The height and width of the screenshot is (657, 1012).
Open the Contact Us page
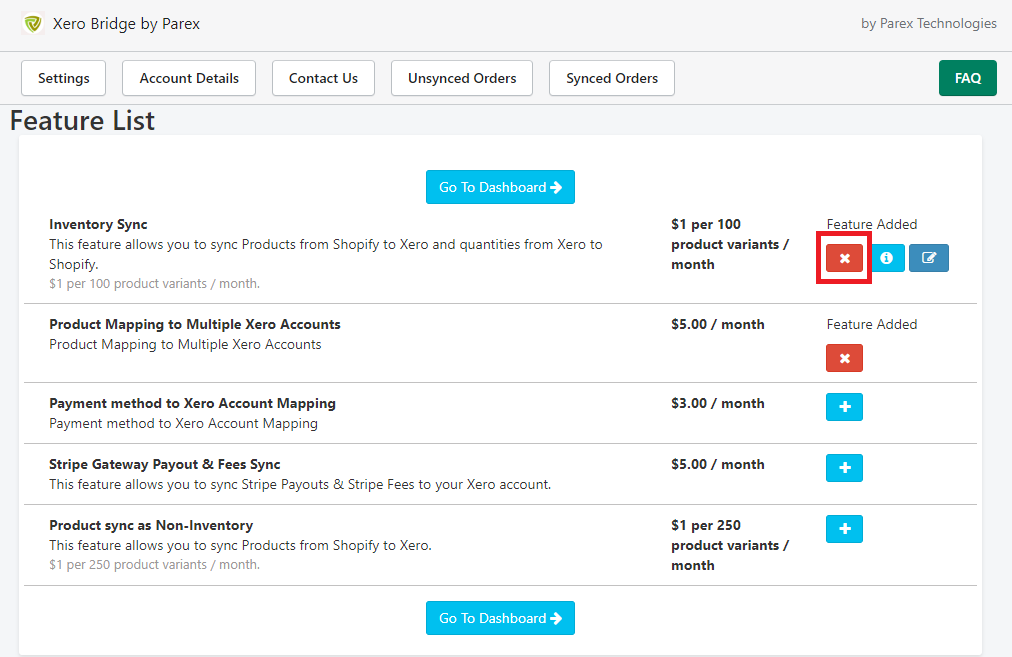point(323,78)
